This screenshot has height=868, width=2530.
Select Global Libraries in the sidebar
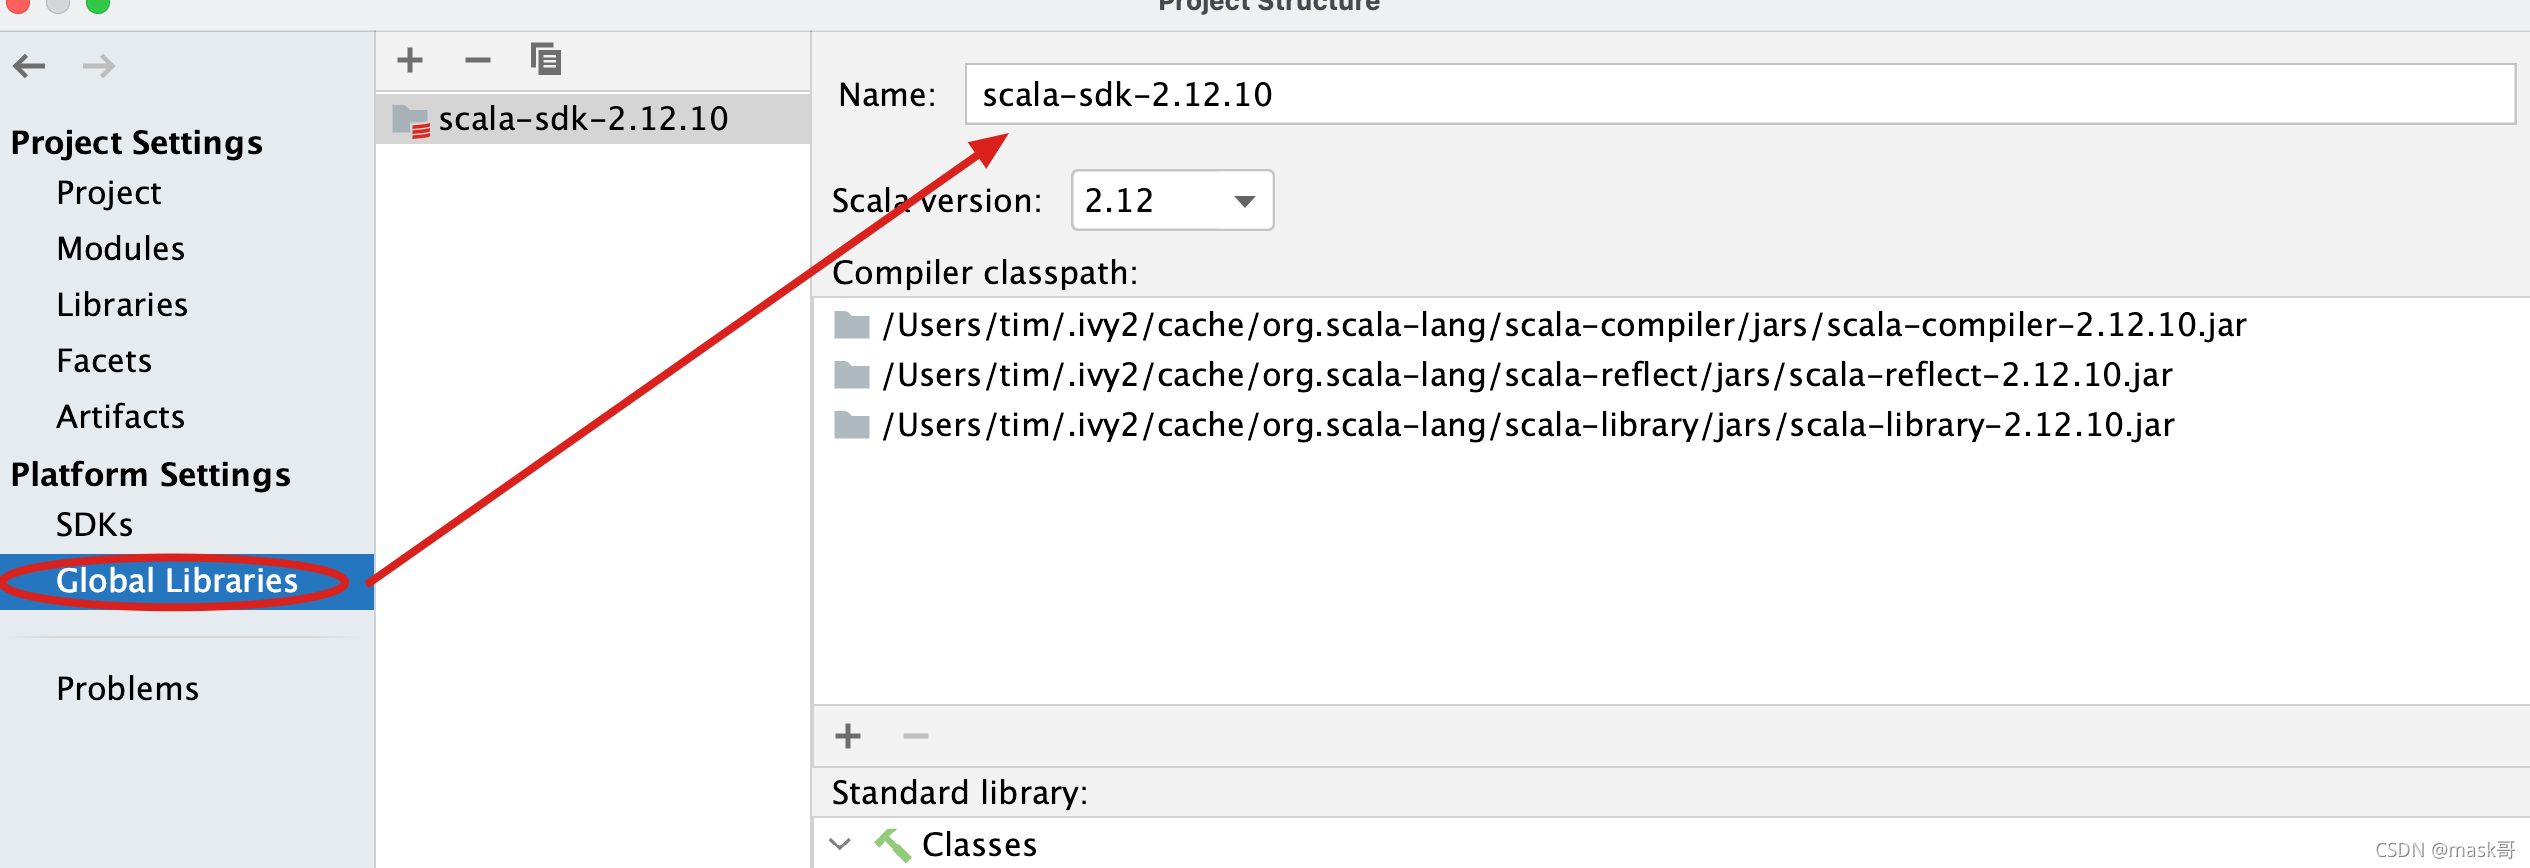click(176, 580)
